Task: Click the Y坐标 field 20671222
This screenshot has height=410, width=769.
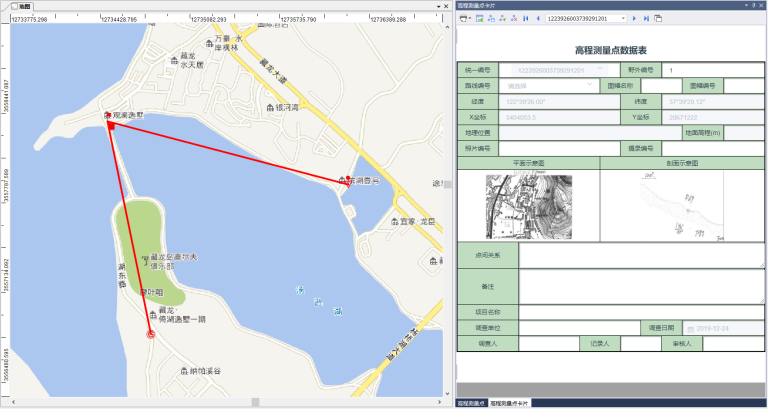Action: point(713,118)
